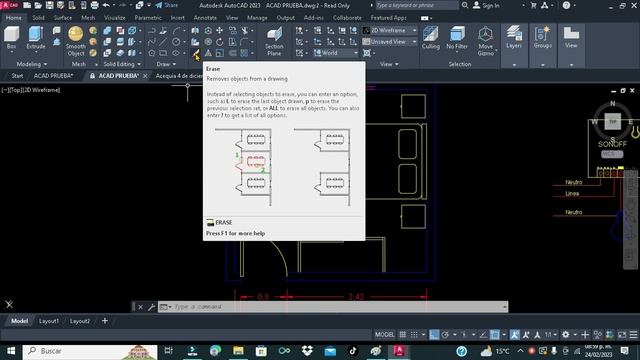The height and width of the screenshot is (360, 640).
Task: Click the Open file icon in Quick Access
Action: 38,5
